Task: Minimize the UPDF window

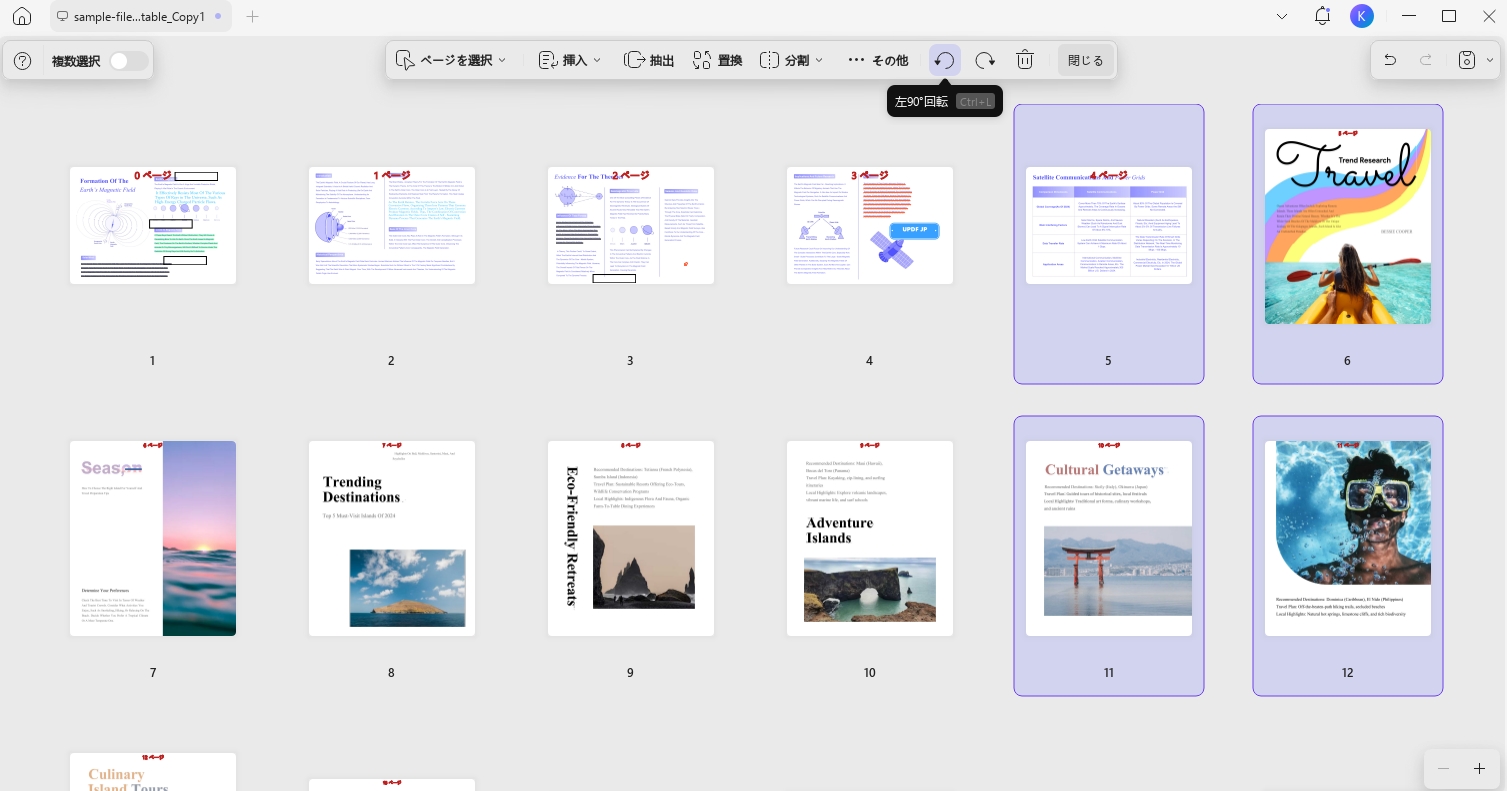Action: 1410,16
